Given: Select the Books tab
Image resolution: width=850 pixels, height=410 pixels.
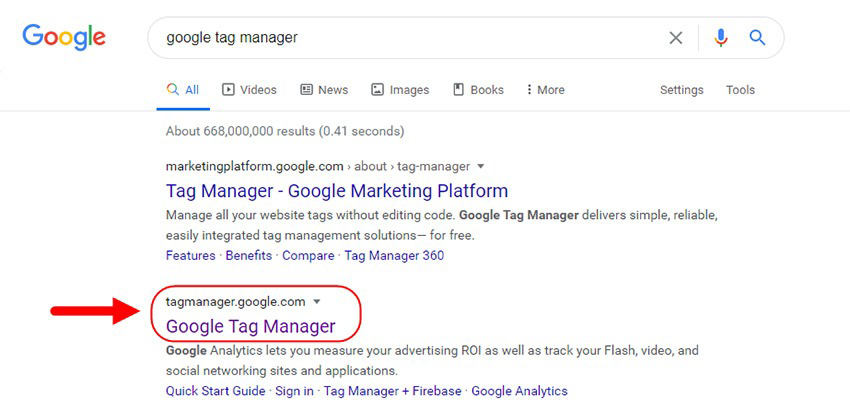Looking at the screenshot, I should [x=478, y=90].
